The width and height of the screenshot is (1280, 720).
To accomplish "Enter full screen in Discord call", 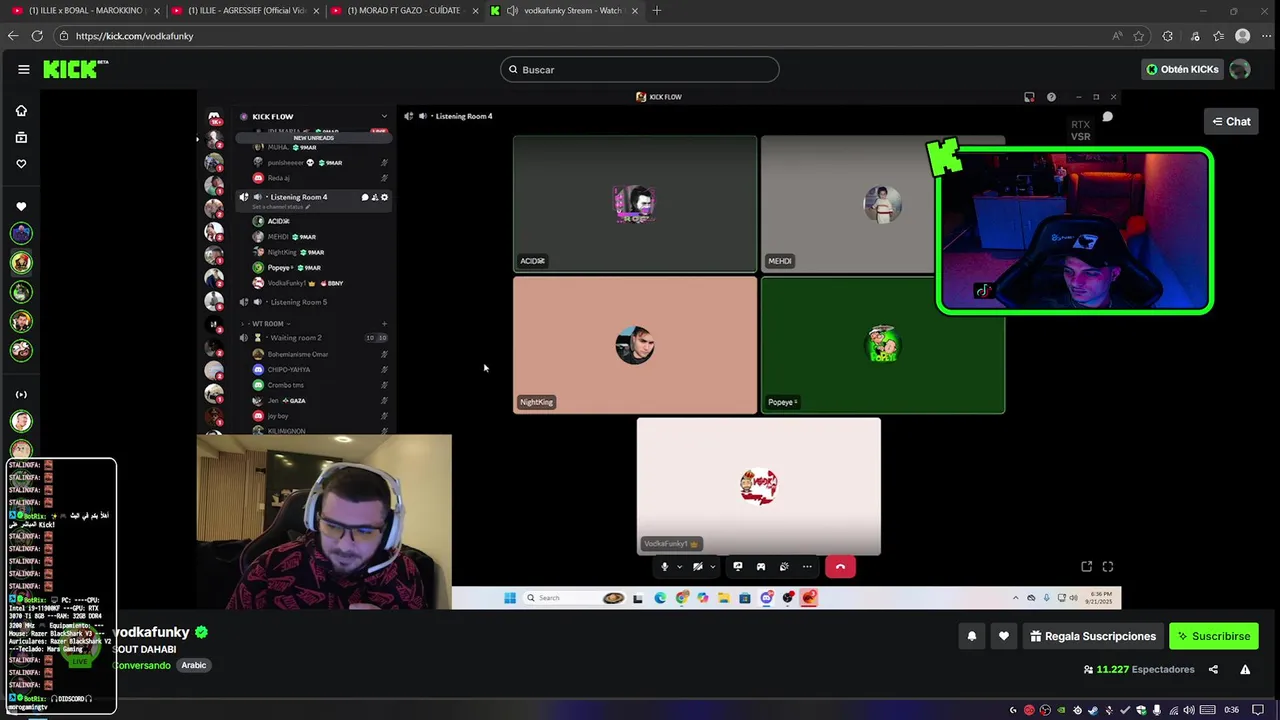I will [1108, 567].
